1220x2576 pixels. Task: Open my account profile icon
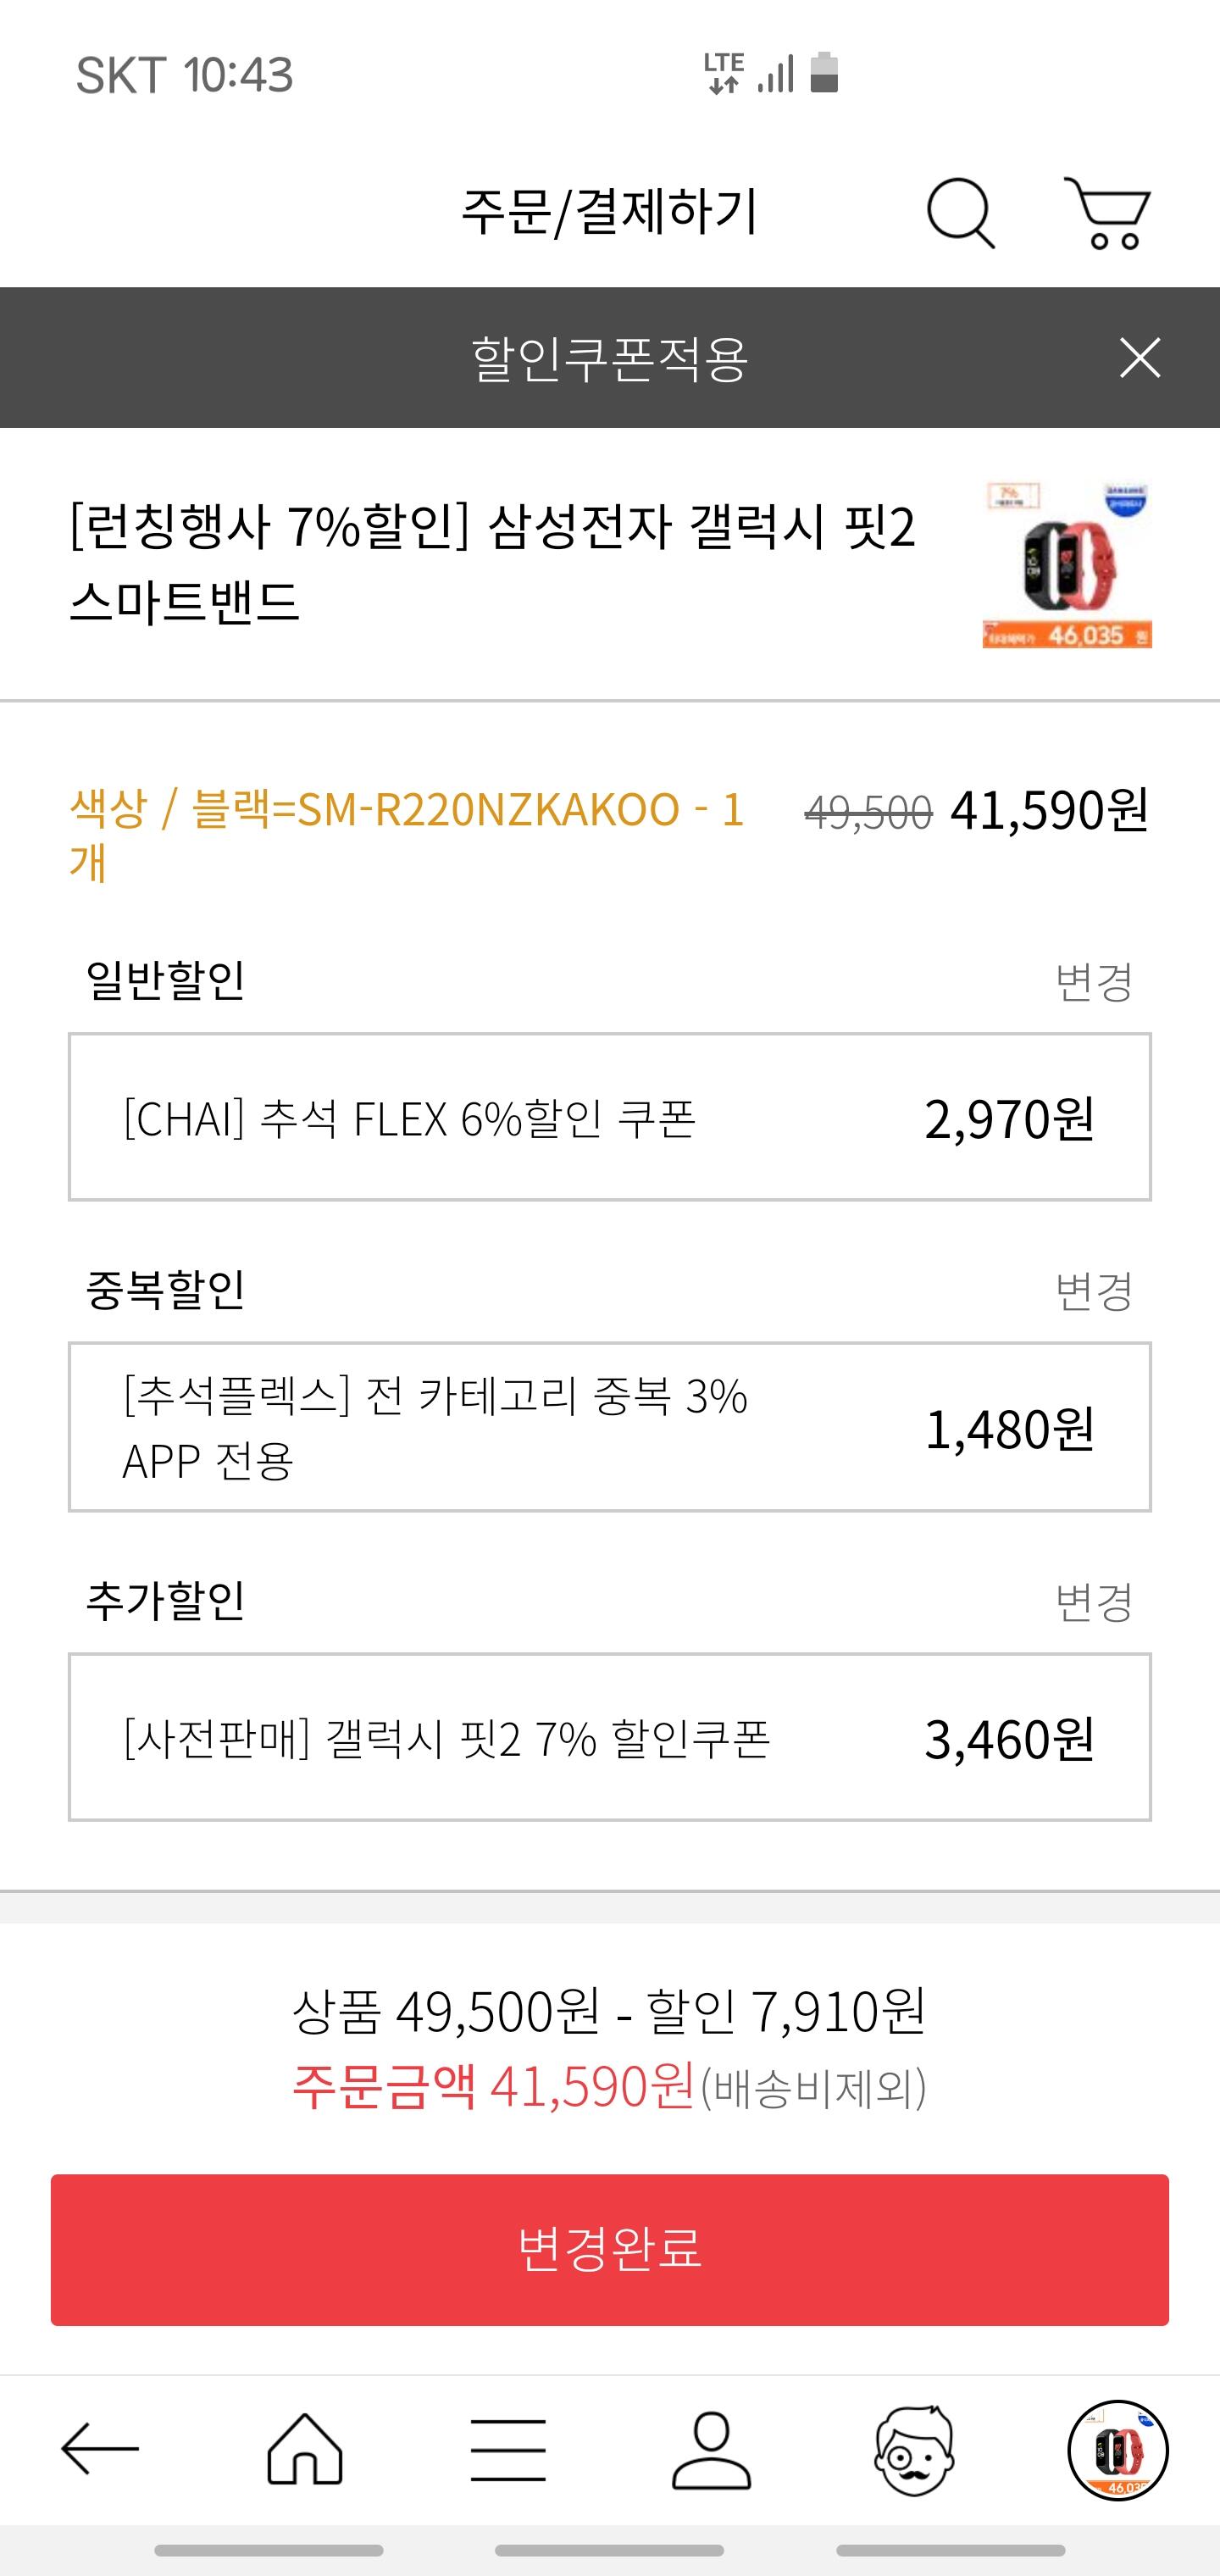711,2449
